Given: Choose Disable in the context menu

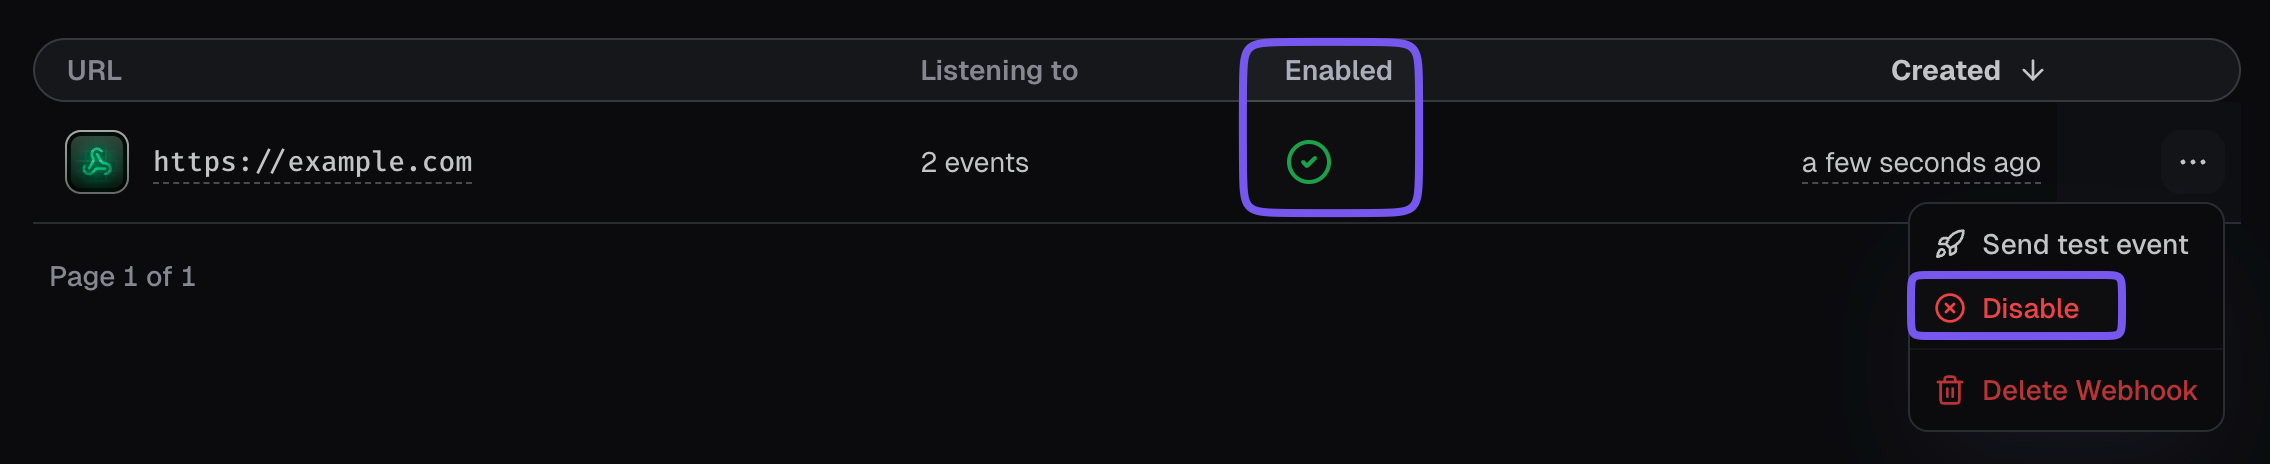Looking at the screenshot, I should click(2030, 308).
